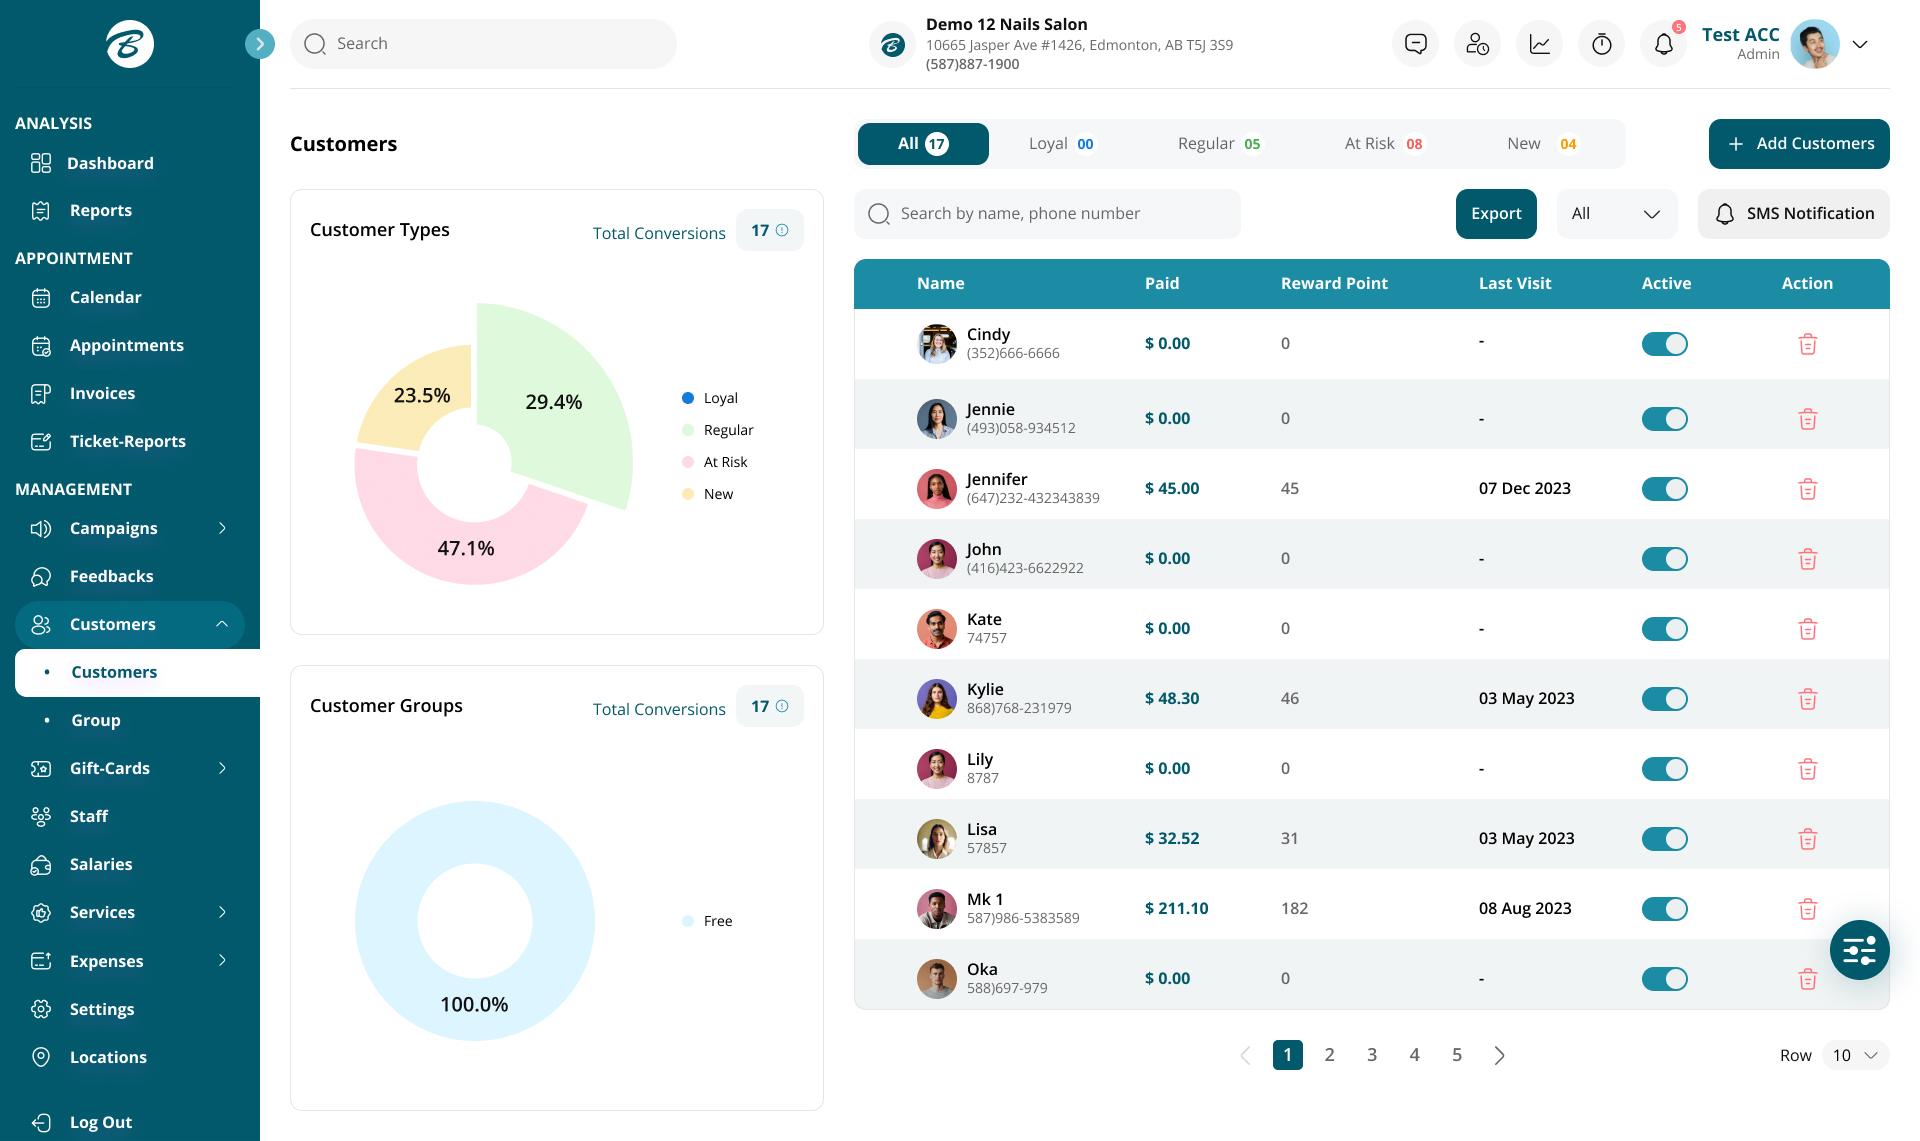Click the Regular legend swatch in Customer Types

[x=687, y=429]
